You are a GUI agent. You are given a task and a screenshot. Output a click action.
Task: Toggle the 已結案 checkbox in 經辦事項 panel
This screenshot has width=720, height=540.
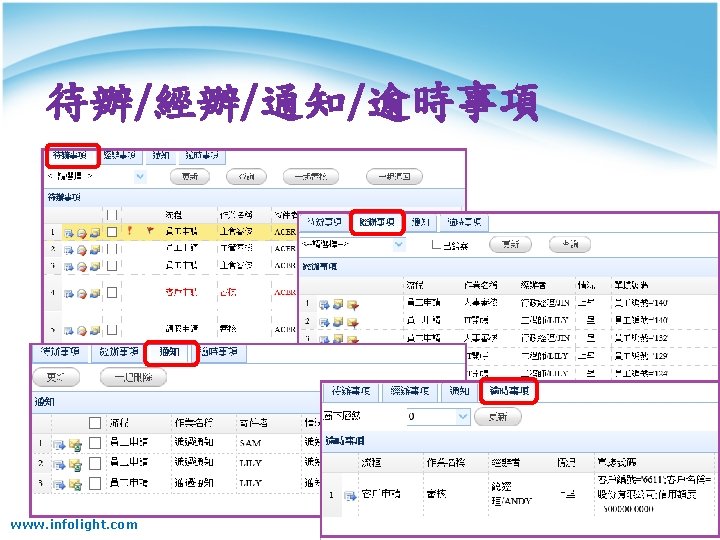(x=436, y=245)
